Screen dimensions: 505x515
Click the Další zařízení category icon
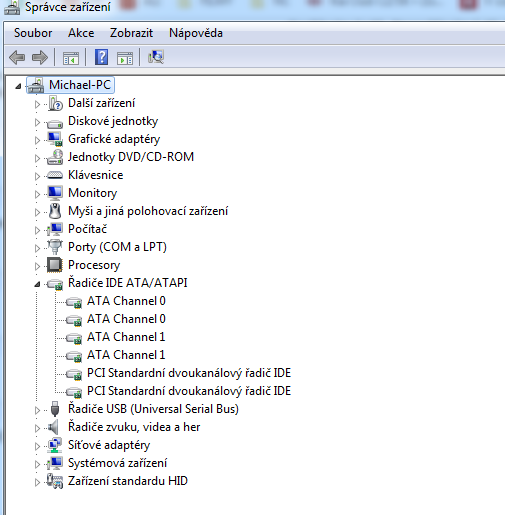pyautogui.click(x=55, y=103)
